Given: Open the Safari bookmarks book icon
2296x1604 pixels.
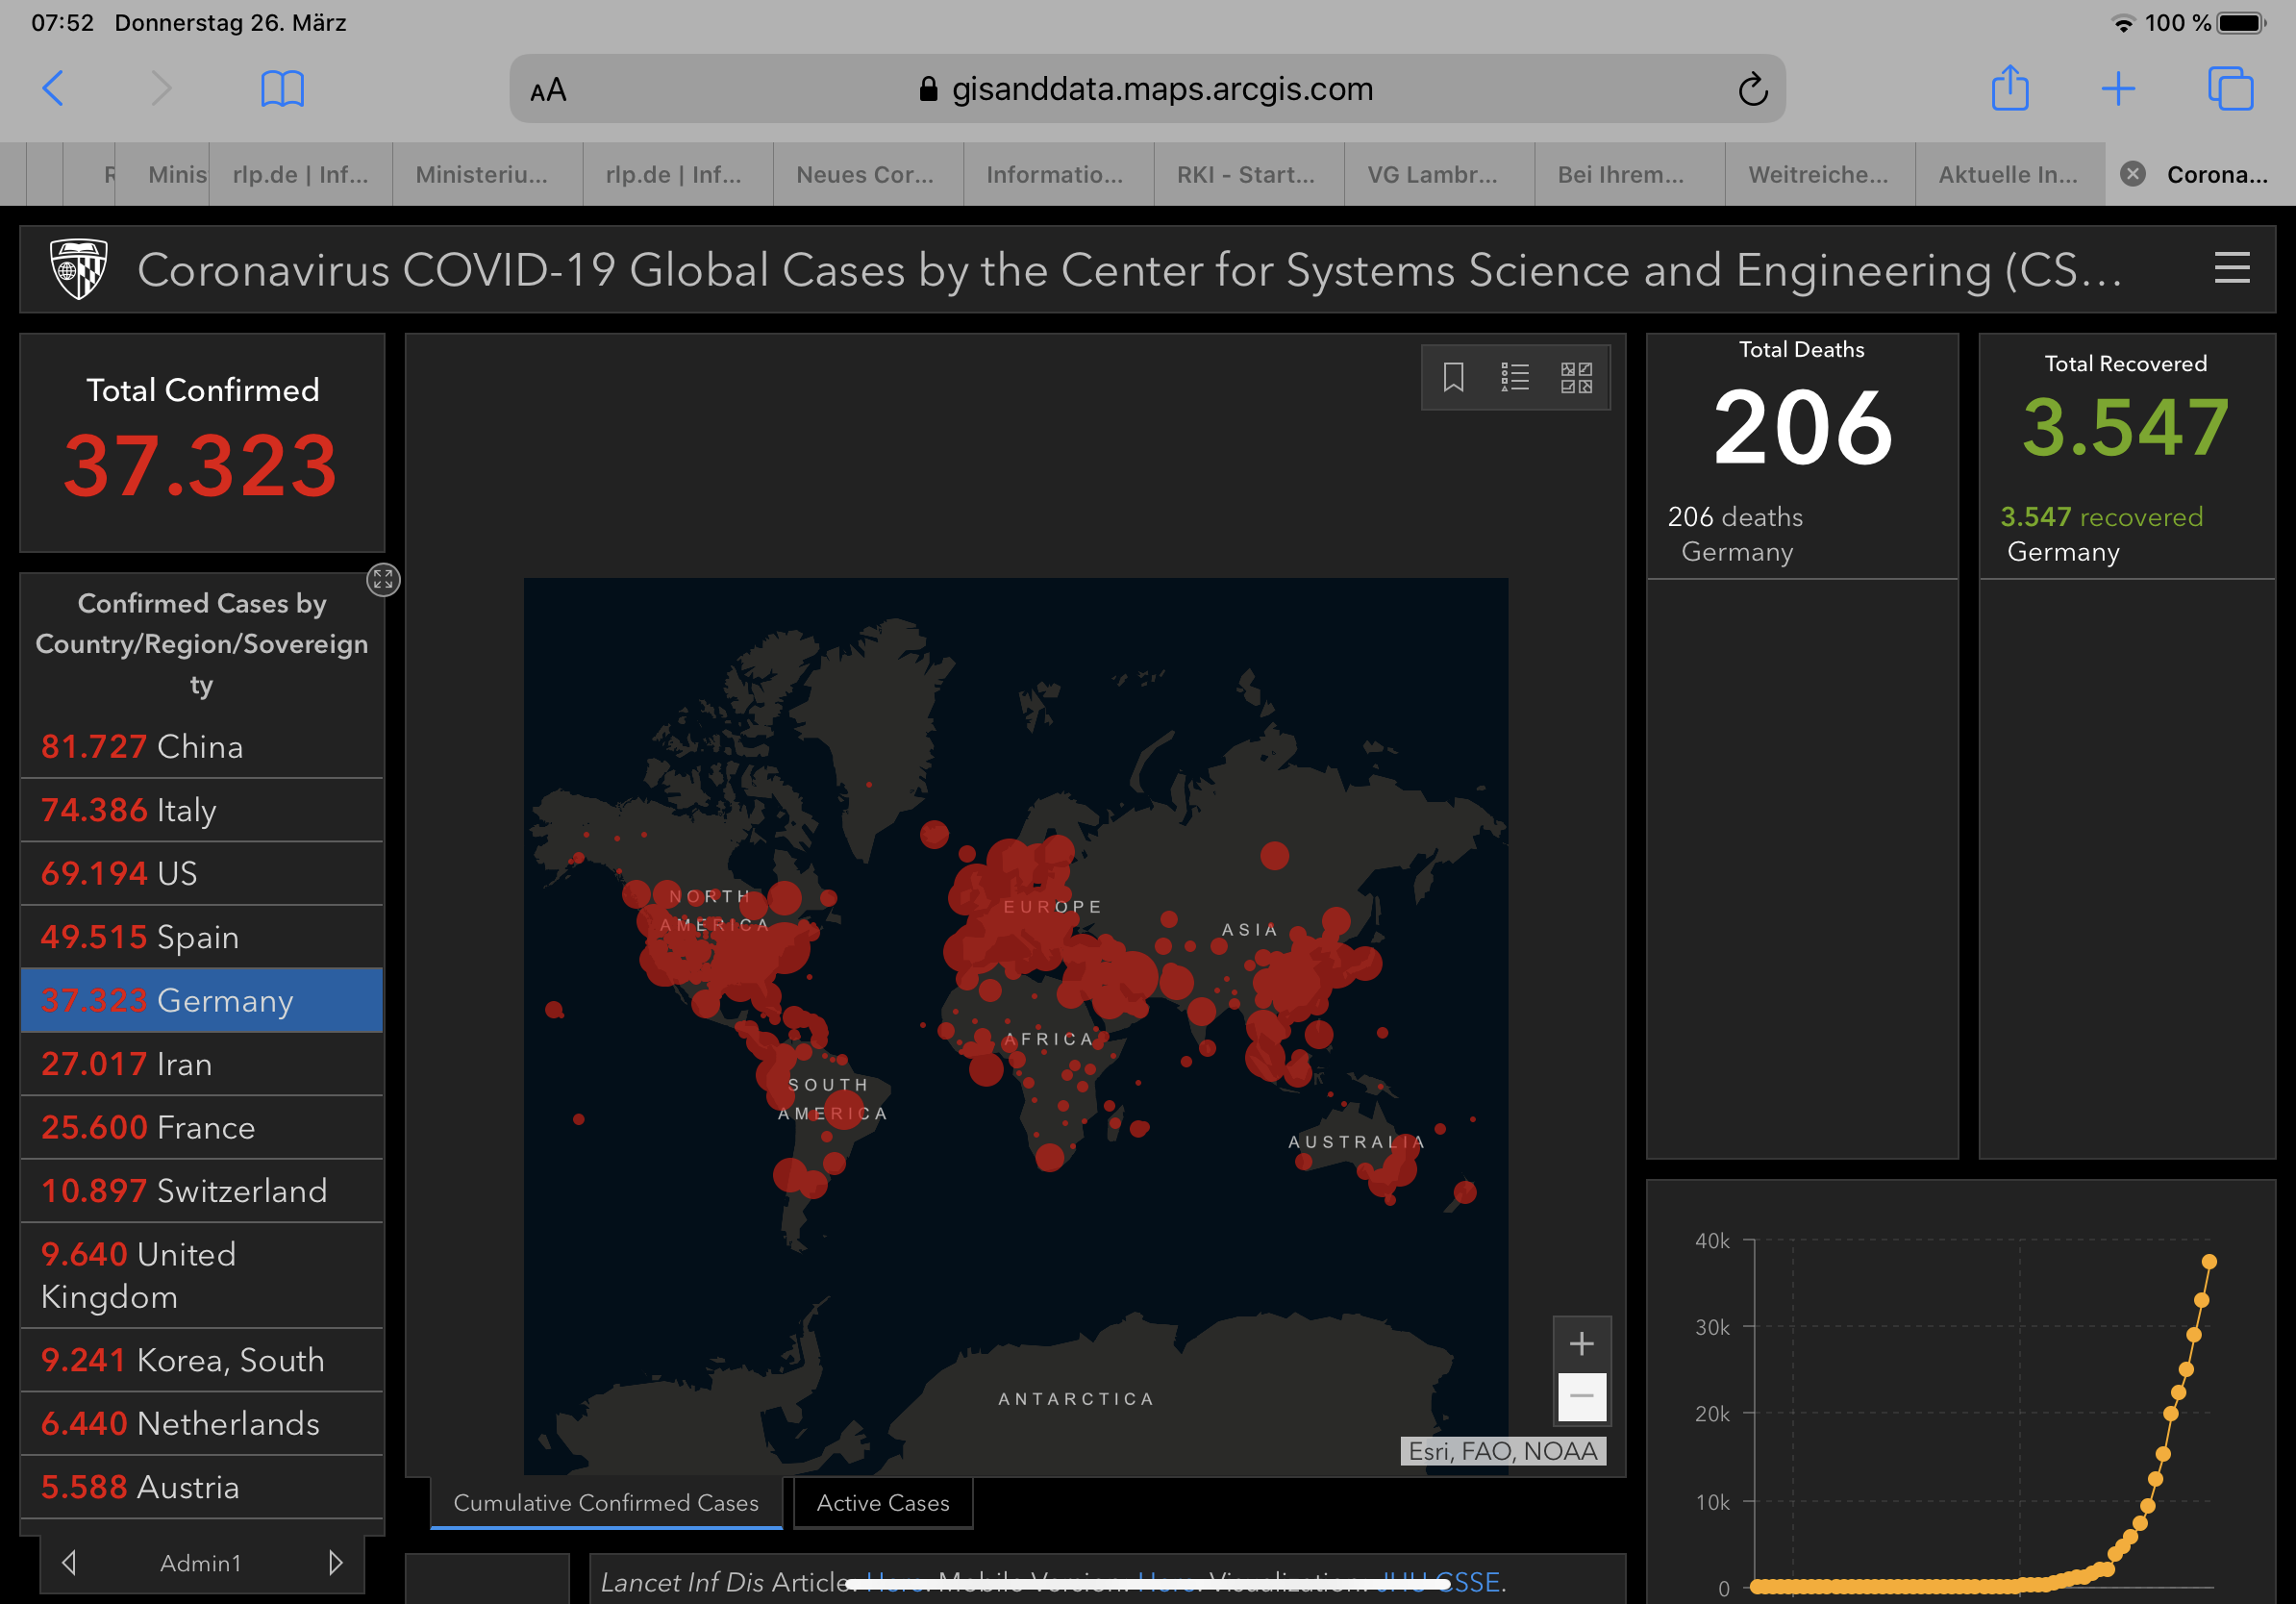Looking at the screenshot, I should coord(282,89).
